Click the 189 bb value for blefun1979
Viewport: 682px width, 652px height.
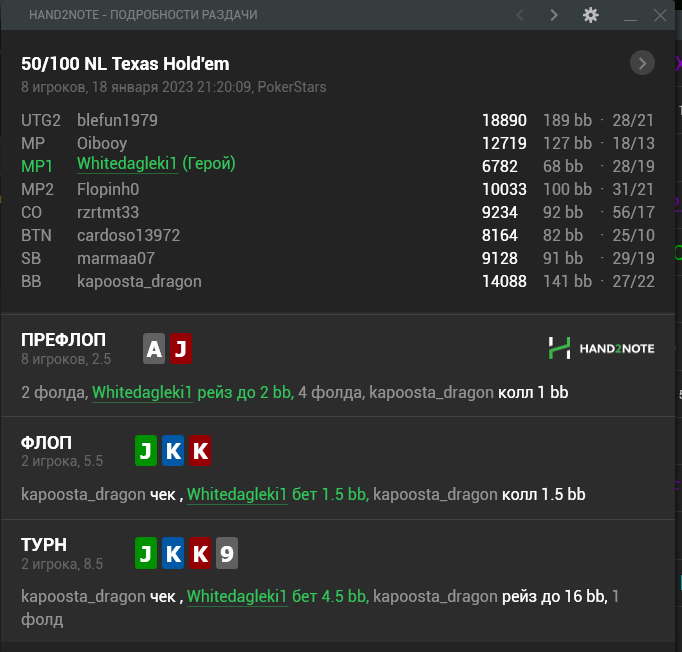(x=567, y=120)
